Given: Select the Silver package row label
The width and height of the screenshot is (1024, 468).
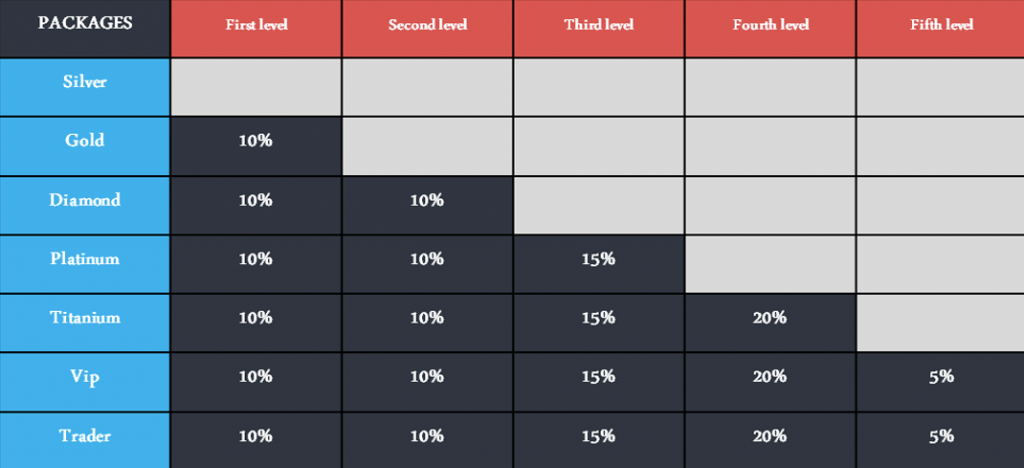Looking at the screenshot, I should 85,87.
